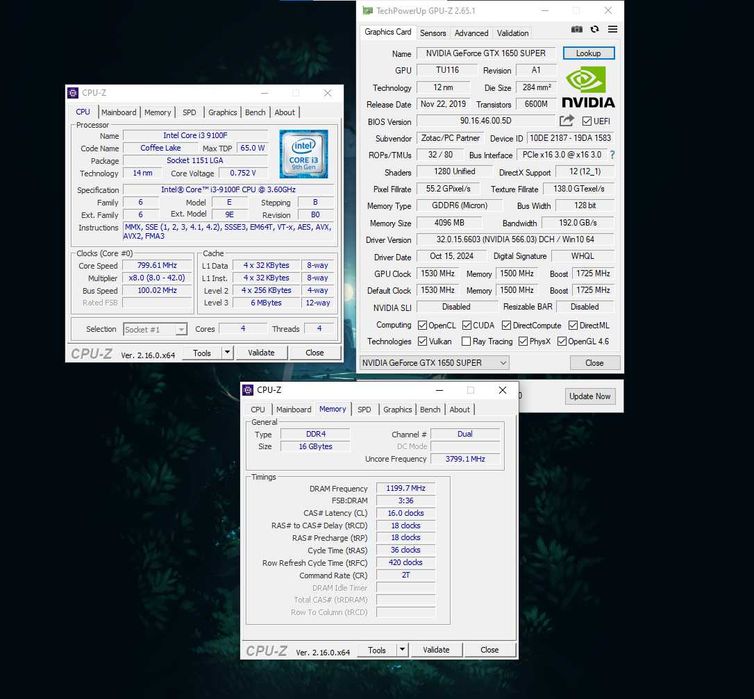Click the Driver Version field in GPU-Z
754x699 pixels.
tap(515, 239)
